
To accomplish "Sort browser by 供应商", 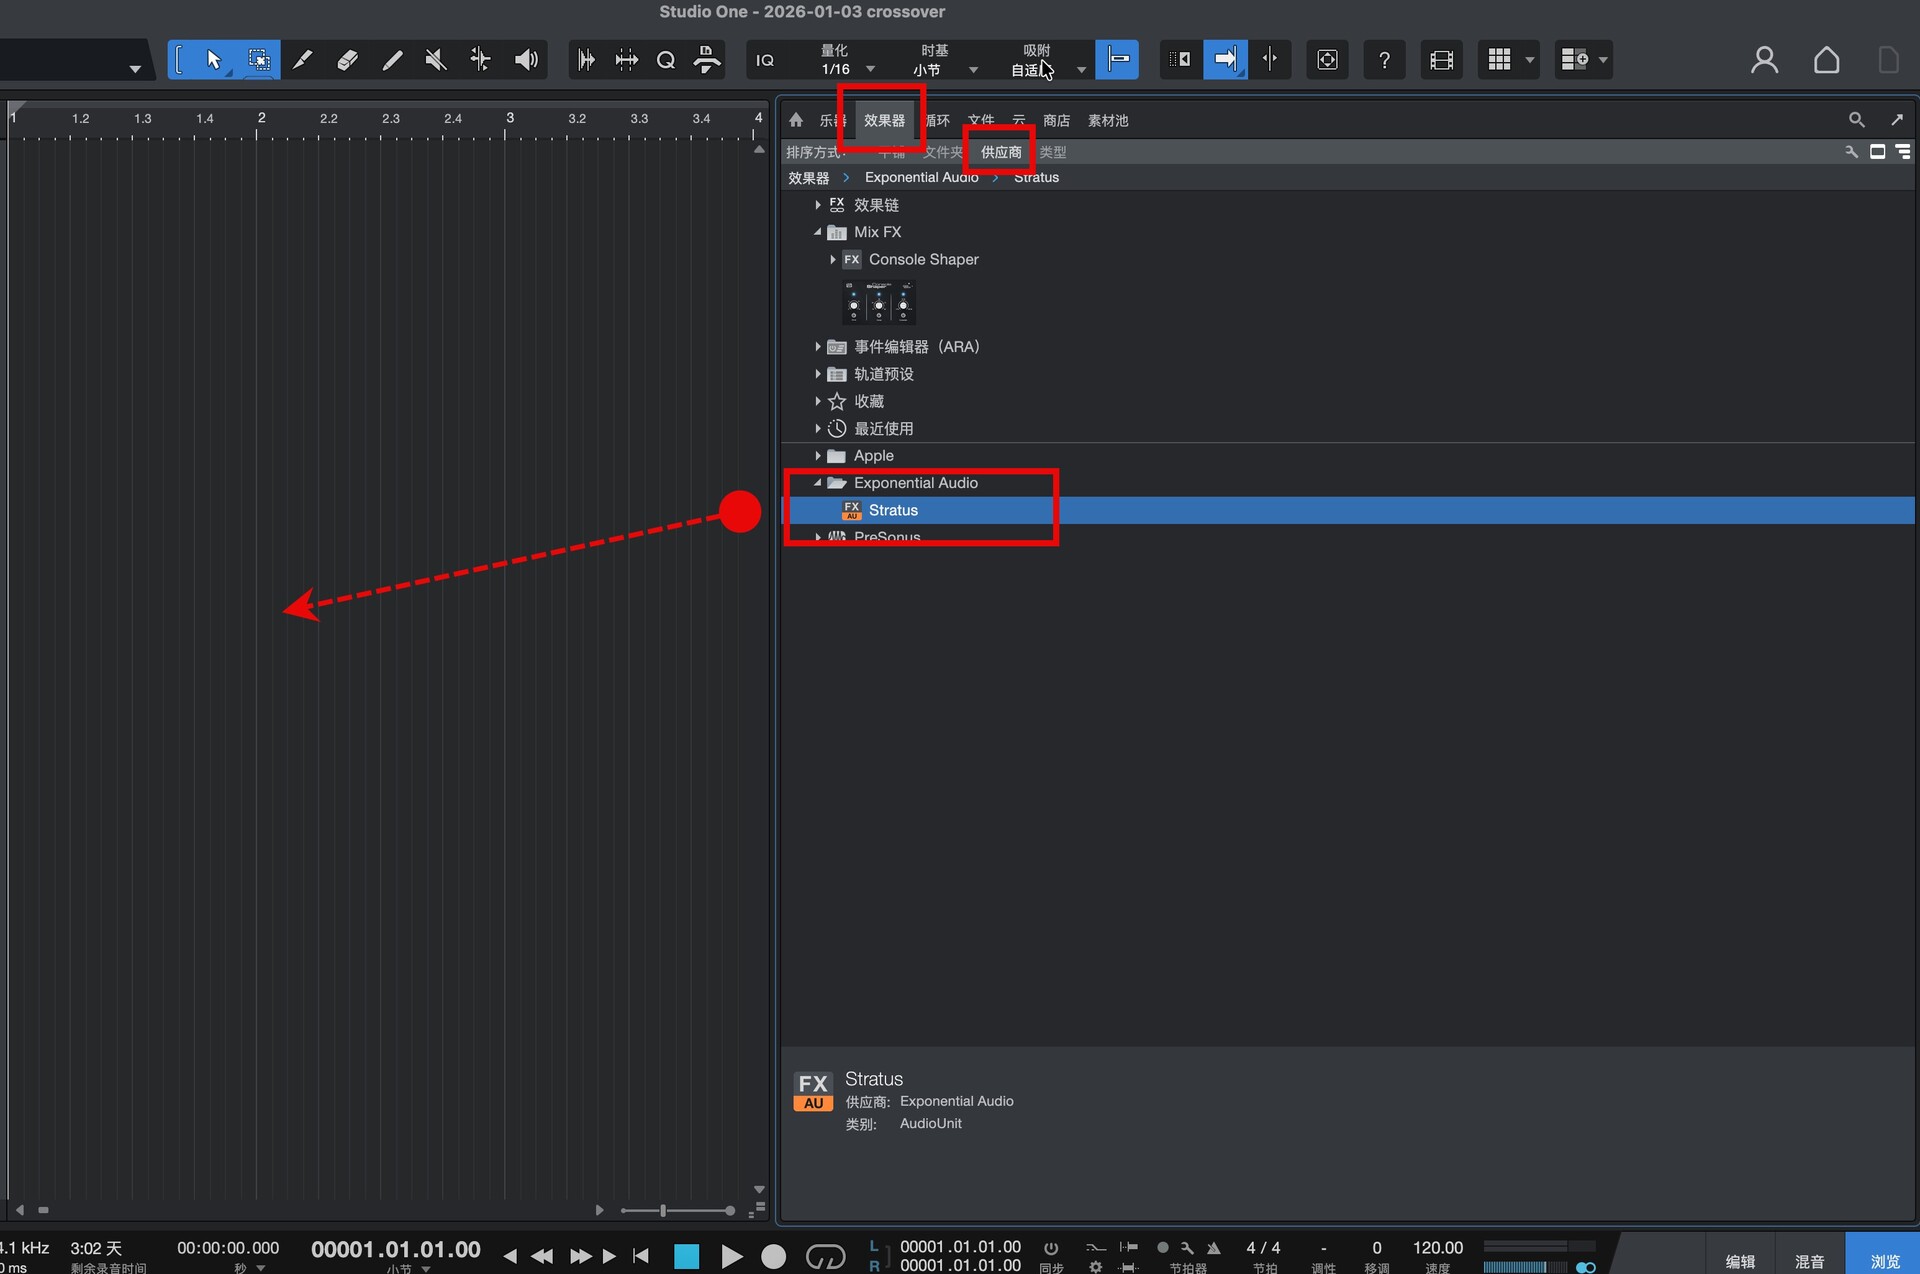I will (1000, 152).
